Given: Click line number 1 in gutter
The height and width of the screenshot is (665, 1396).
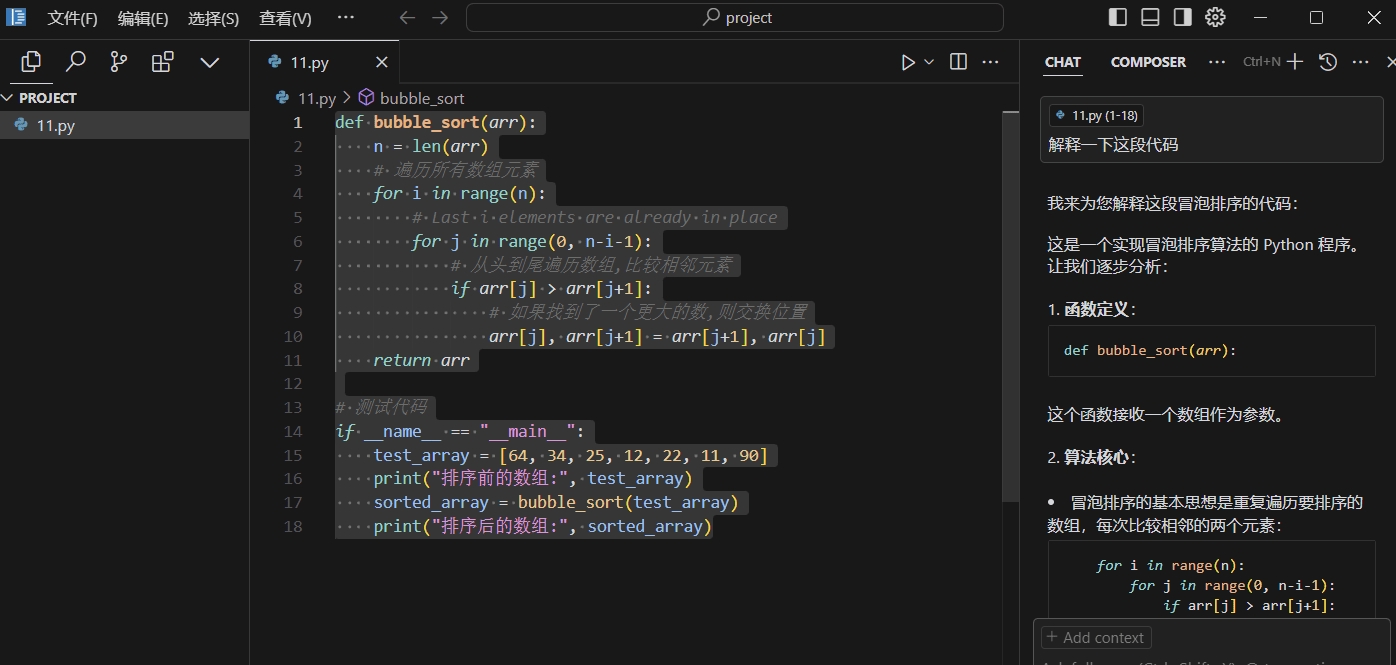Looking at the screenshot, I should click(296, 123).
